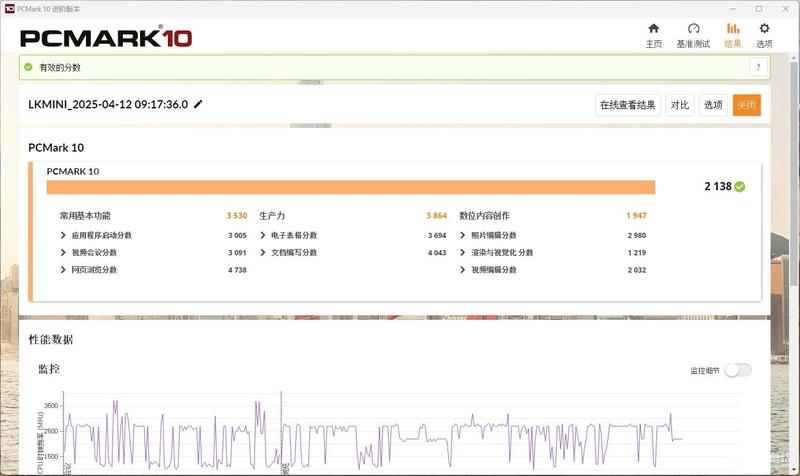Click the orange 关闭 button

[746, 105]
